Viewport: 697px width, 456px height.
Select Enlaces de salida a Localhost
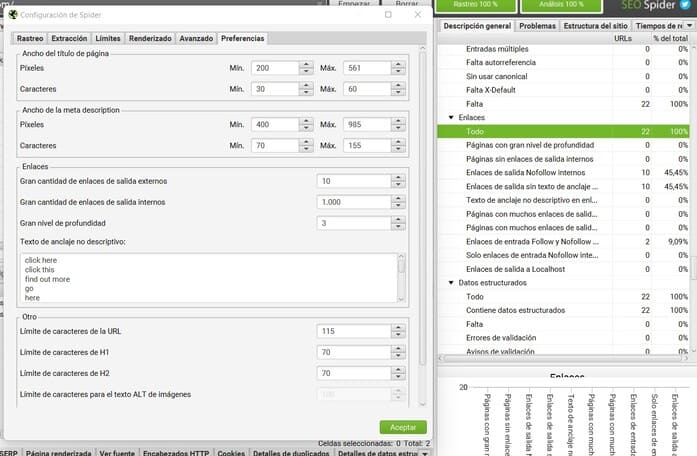click(563, 269)
